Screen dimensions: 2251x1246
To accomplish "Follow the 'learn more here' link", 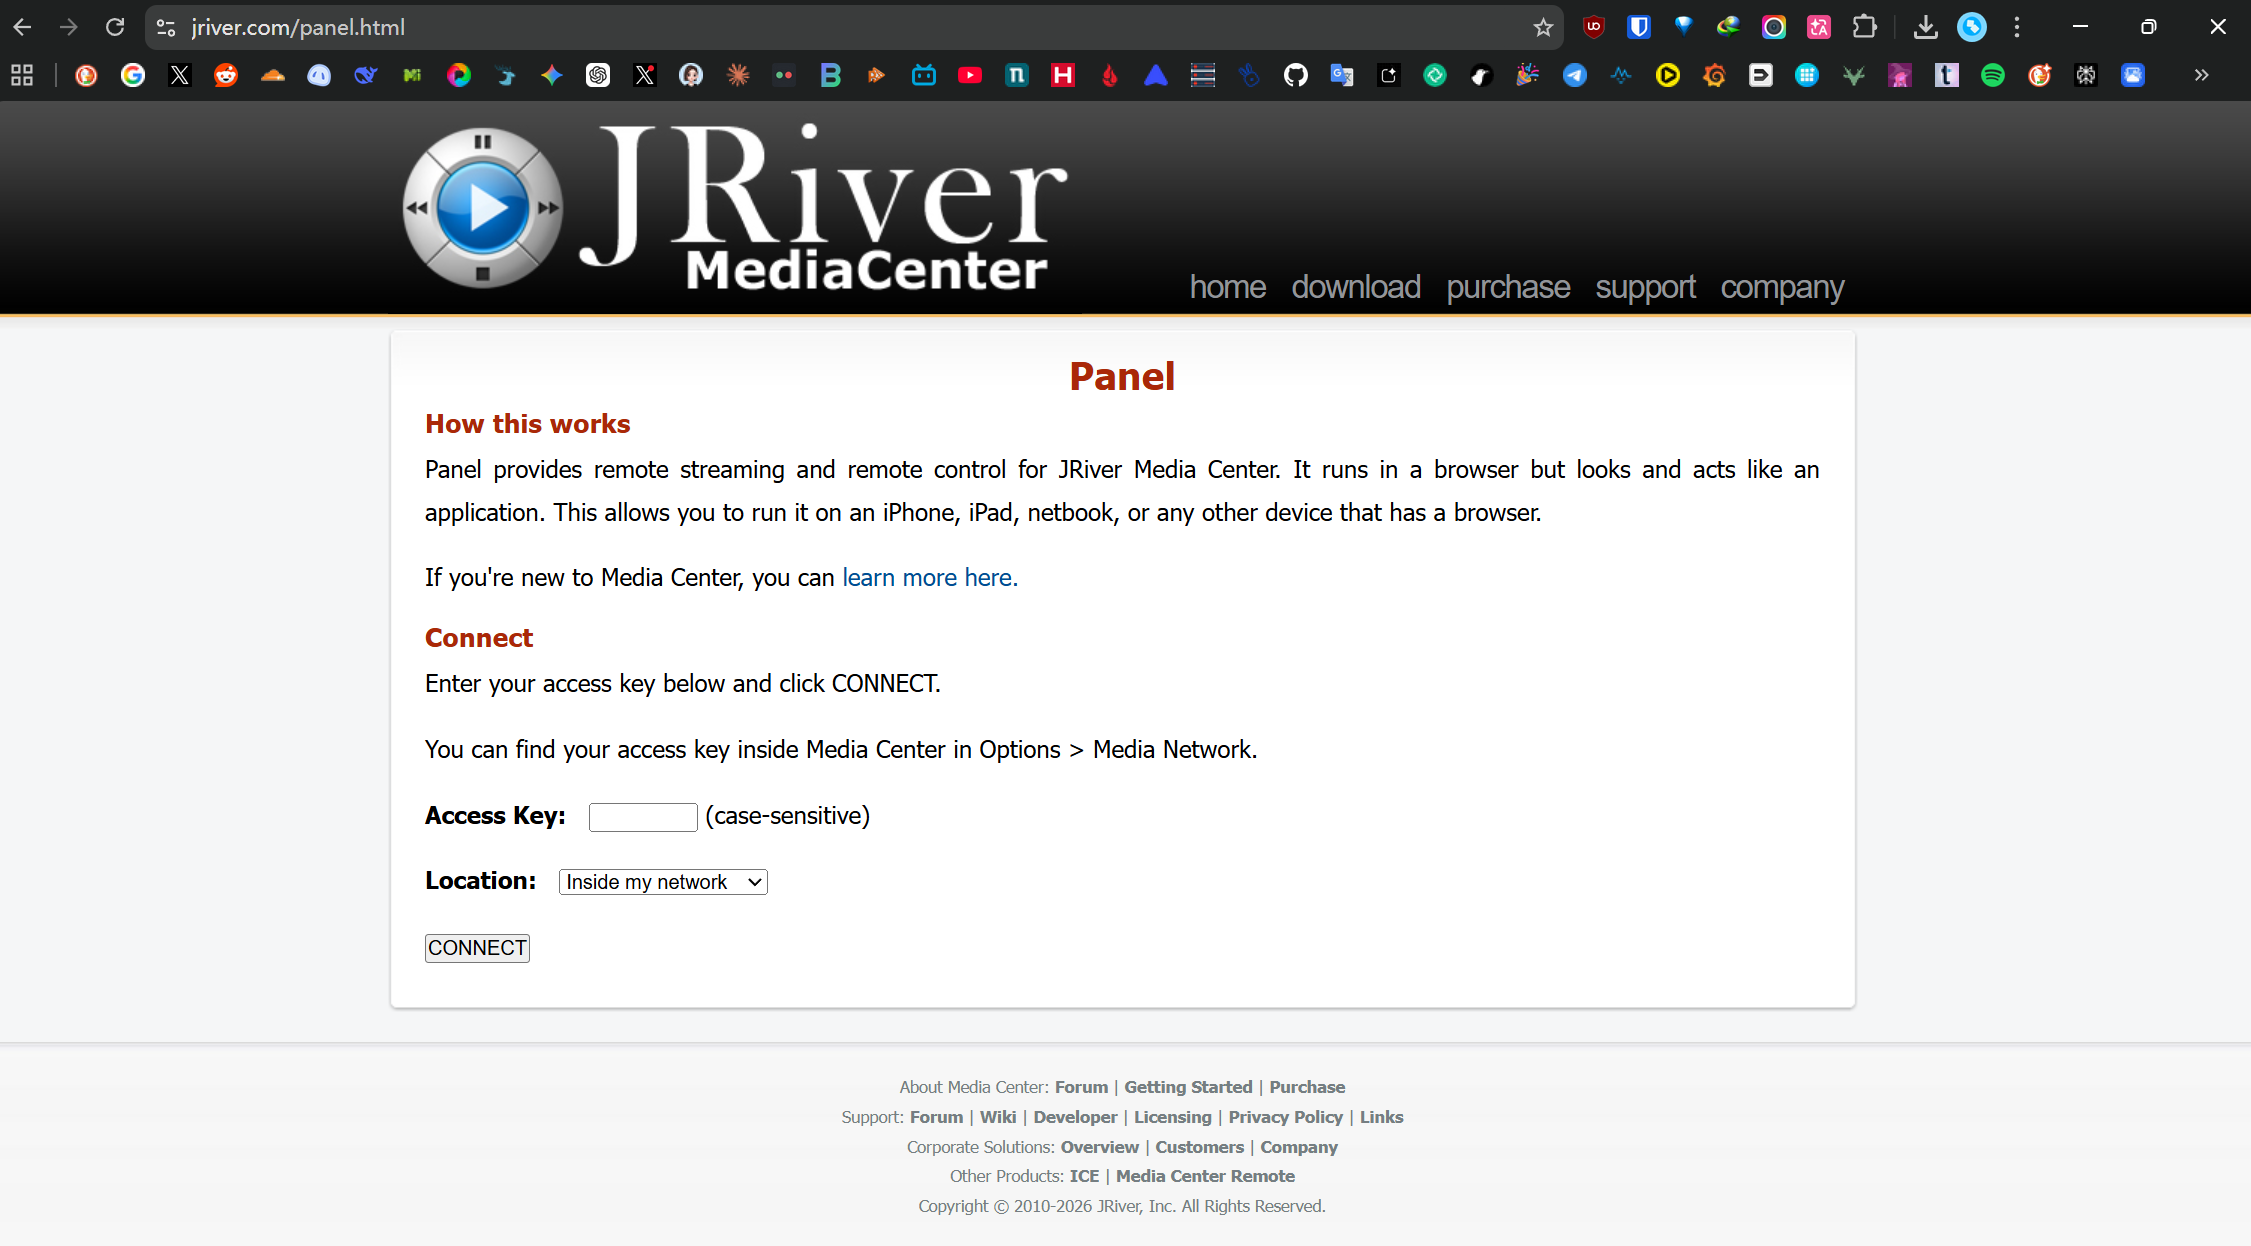I will click(929, 578).
